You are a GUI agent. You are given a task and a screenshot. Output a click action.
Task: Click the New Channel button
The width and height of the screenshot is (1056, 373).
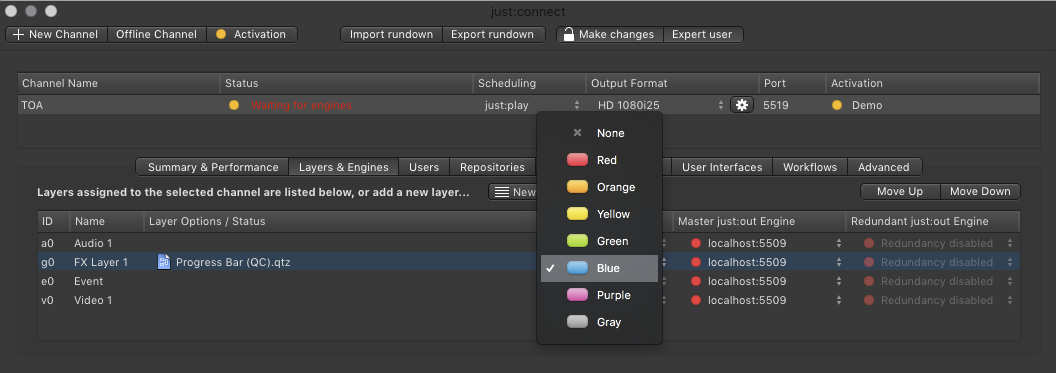(x=57, y=34)
